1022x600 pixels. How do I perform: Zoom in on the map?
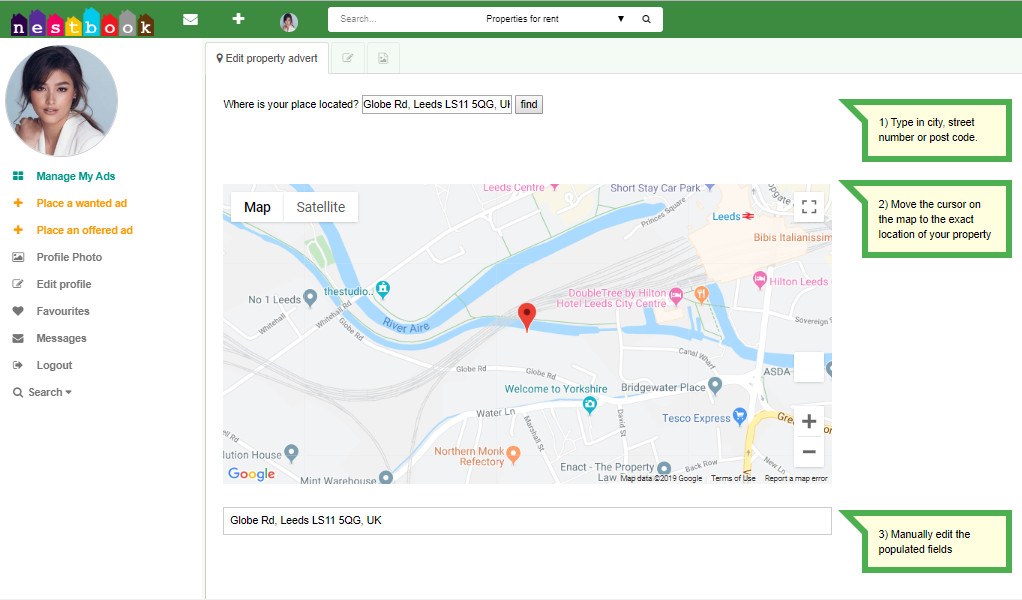pyautogui.click(x=809, y=421)
